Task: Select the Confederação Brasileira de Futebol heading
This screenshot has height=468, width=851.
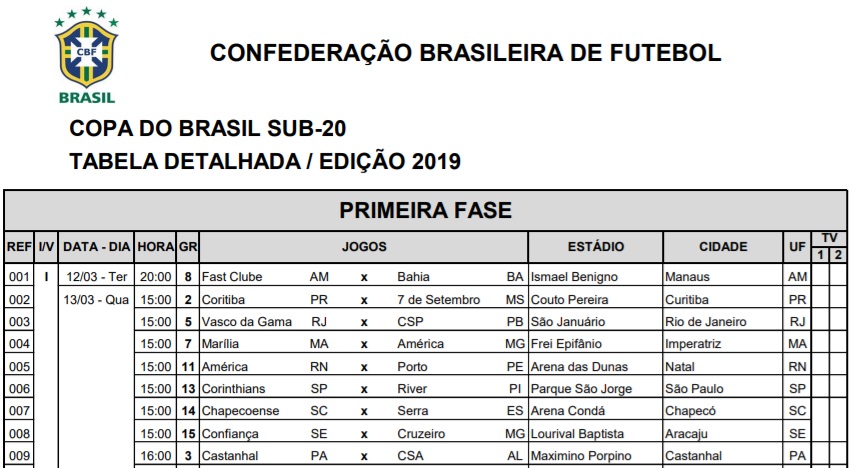Action: point(465,54)
